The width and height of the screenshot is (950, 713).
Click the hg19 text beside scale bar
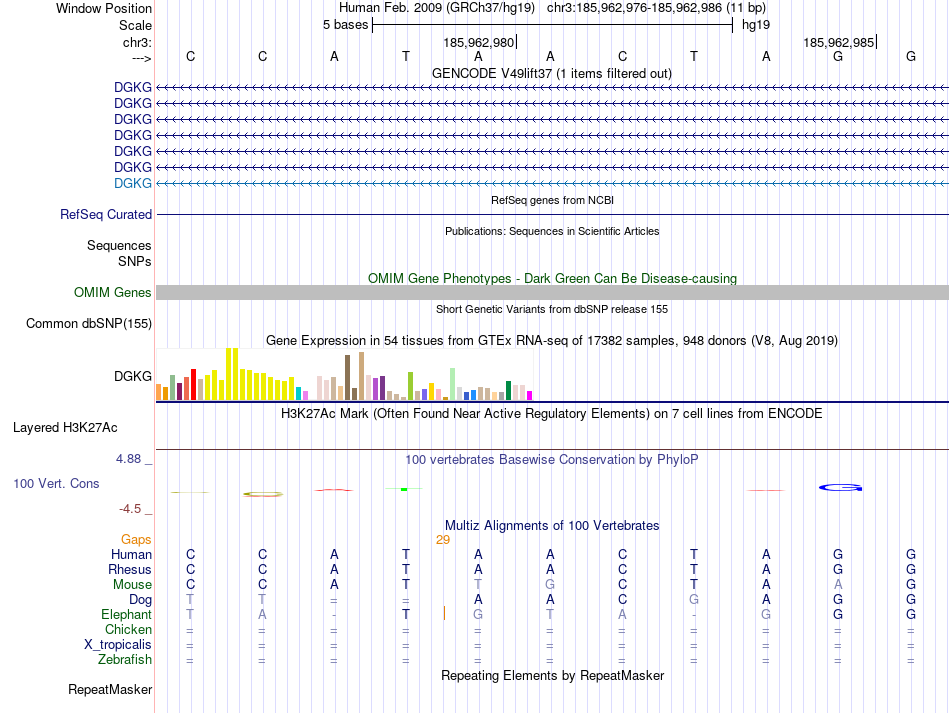coord(756,25)
